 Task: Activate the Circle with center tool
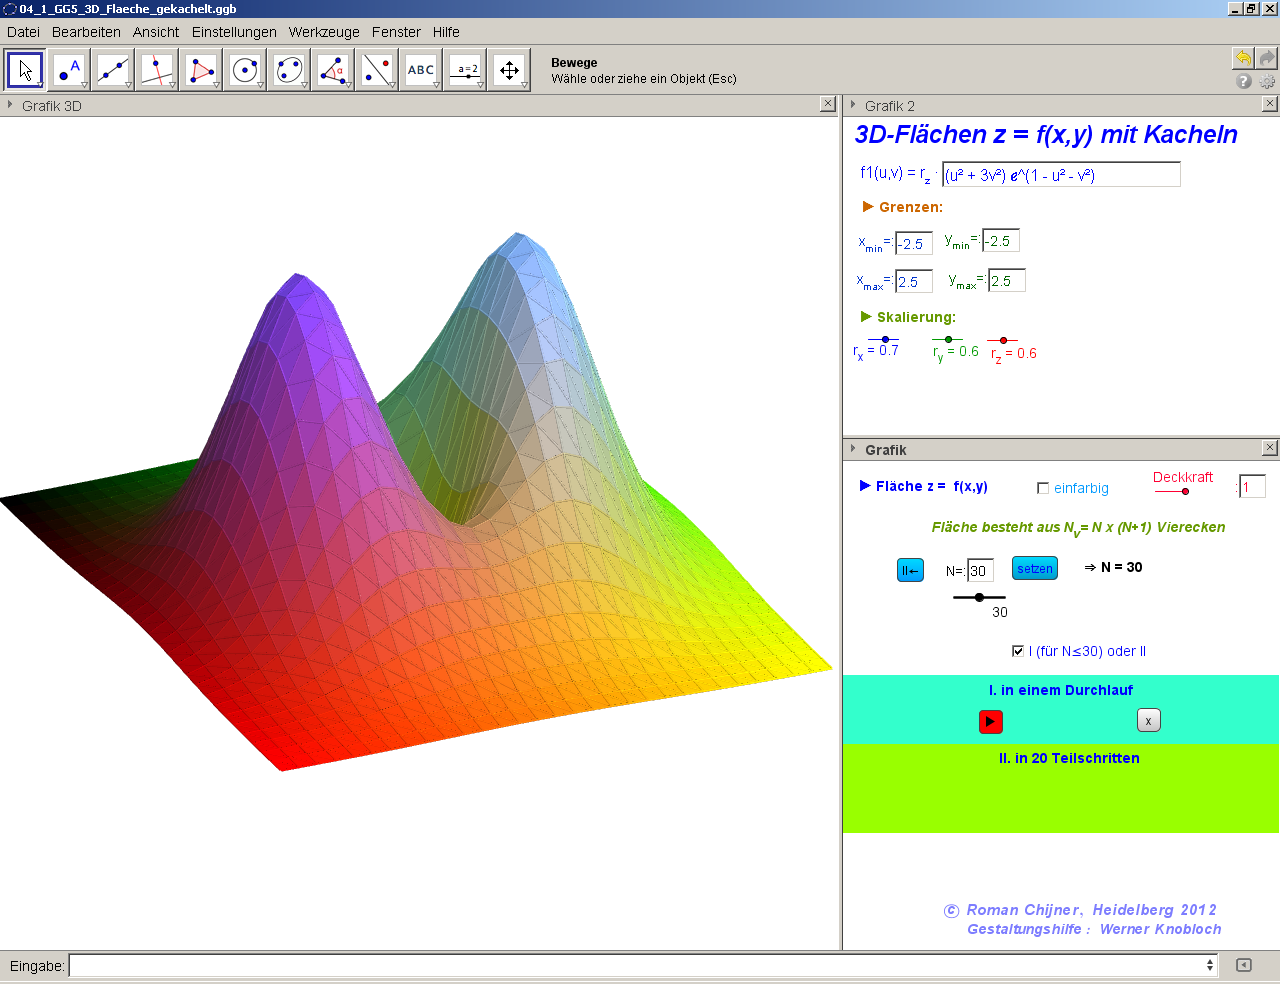point(245,70)
